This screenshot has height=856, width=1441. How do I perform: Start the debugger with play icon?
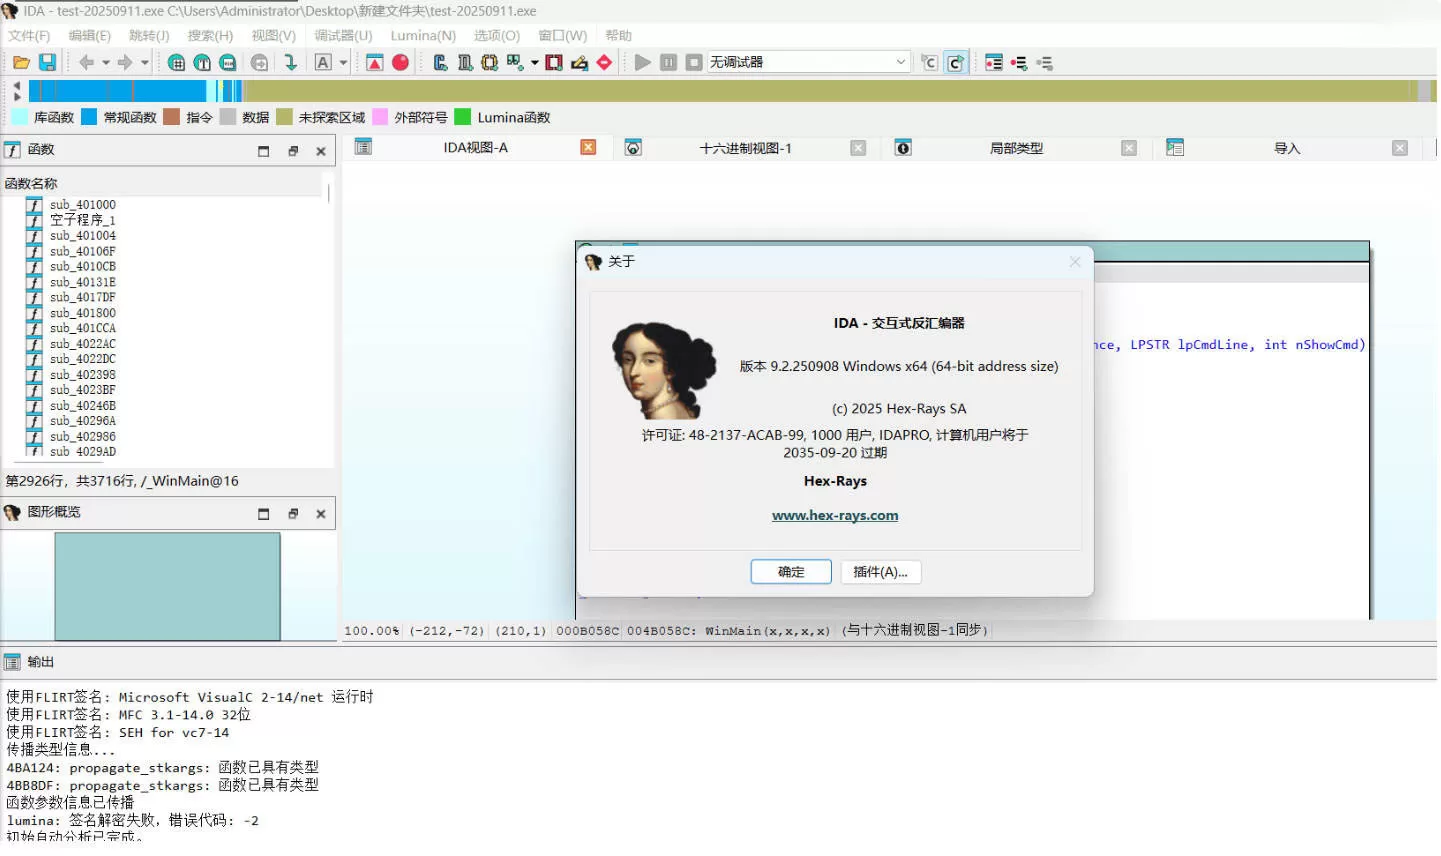[642, 61]
